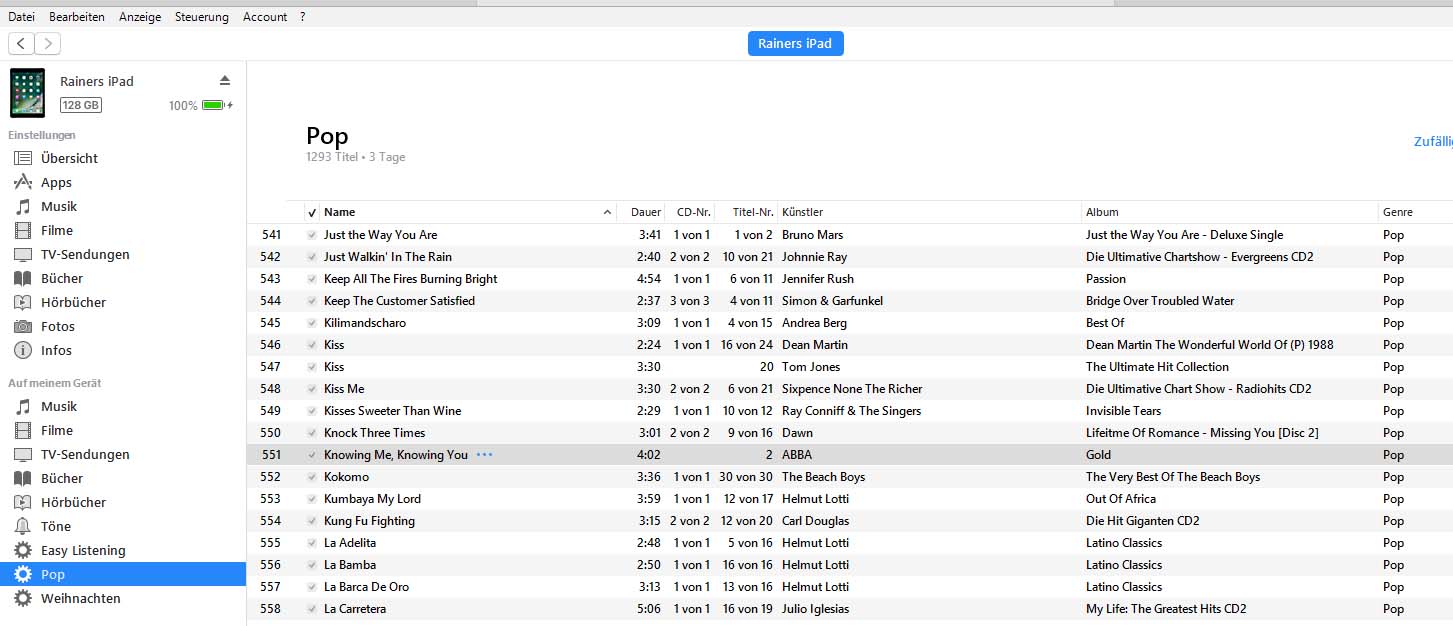Select song Kumbaya My Lord

coord(372,499)
